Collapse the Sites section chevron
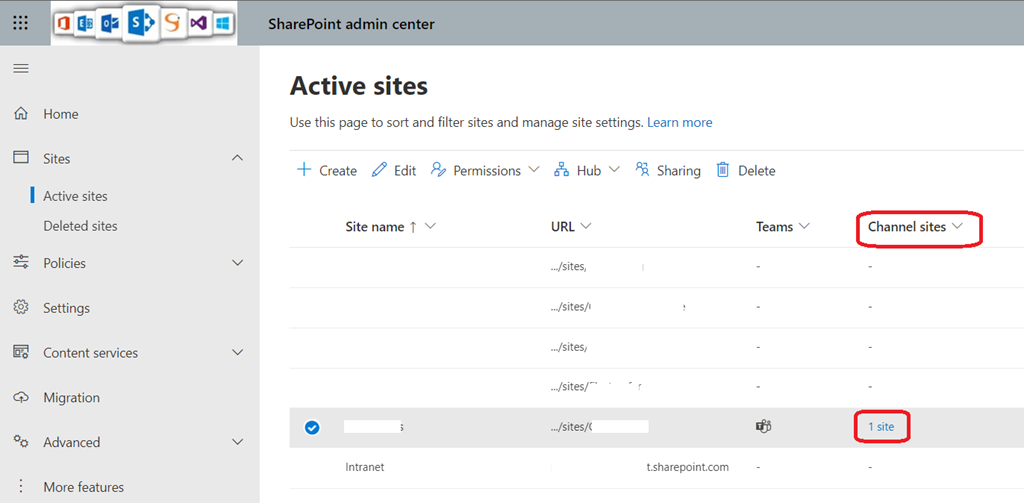The image size is (1024, 503). point(237,158)
